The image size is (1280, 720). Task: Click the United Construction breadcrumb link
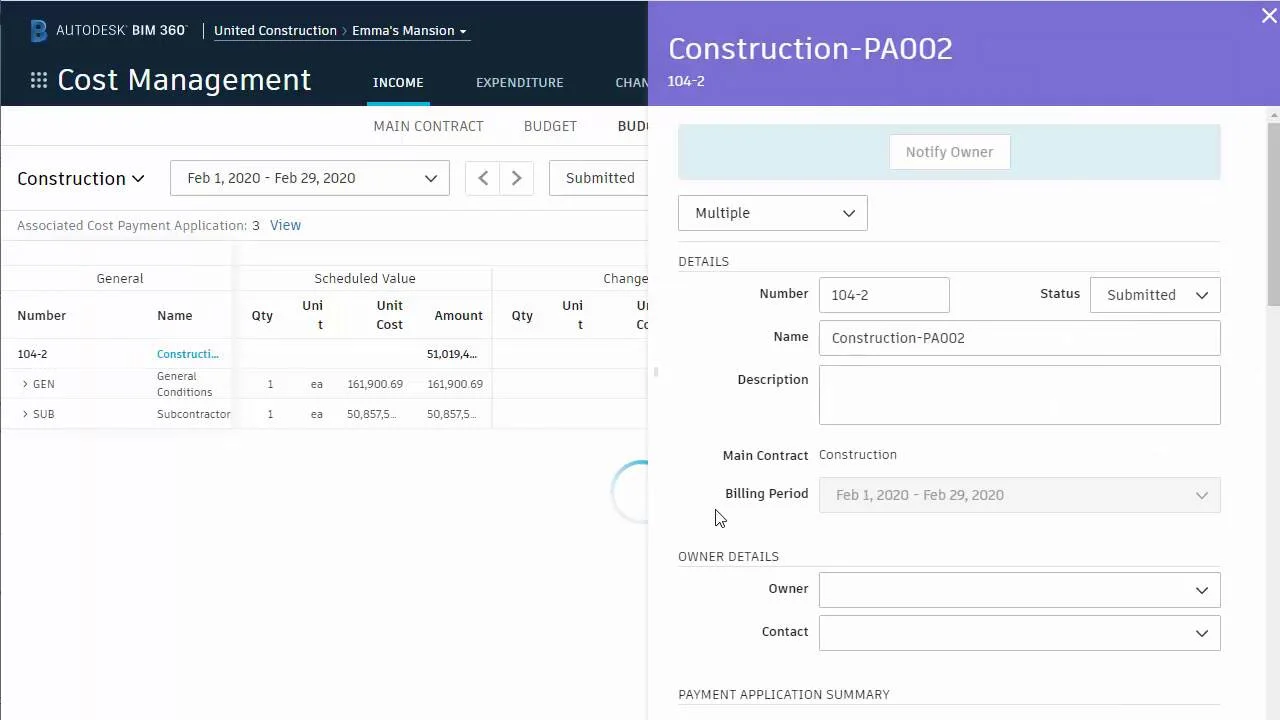(275, 31)
